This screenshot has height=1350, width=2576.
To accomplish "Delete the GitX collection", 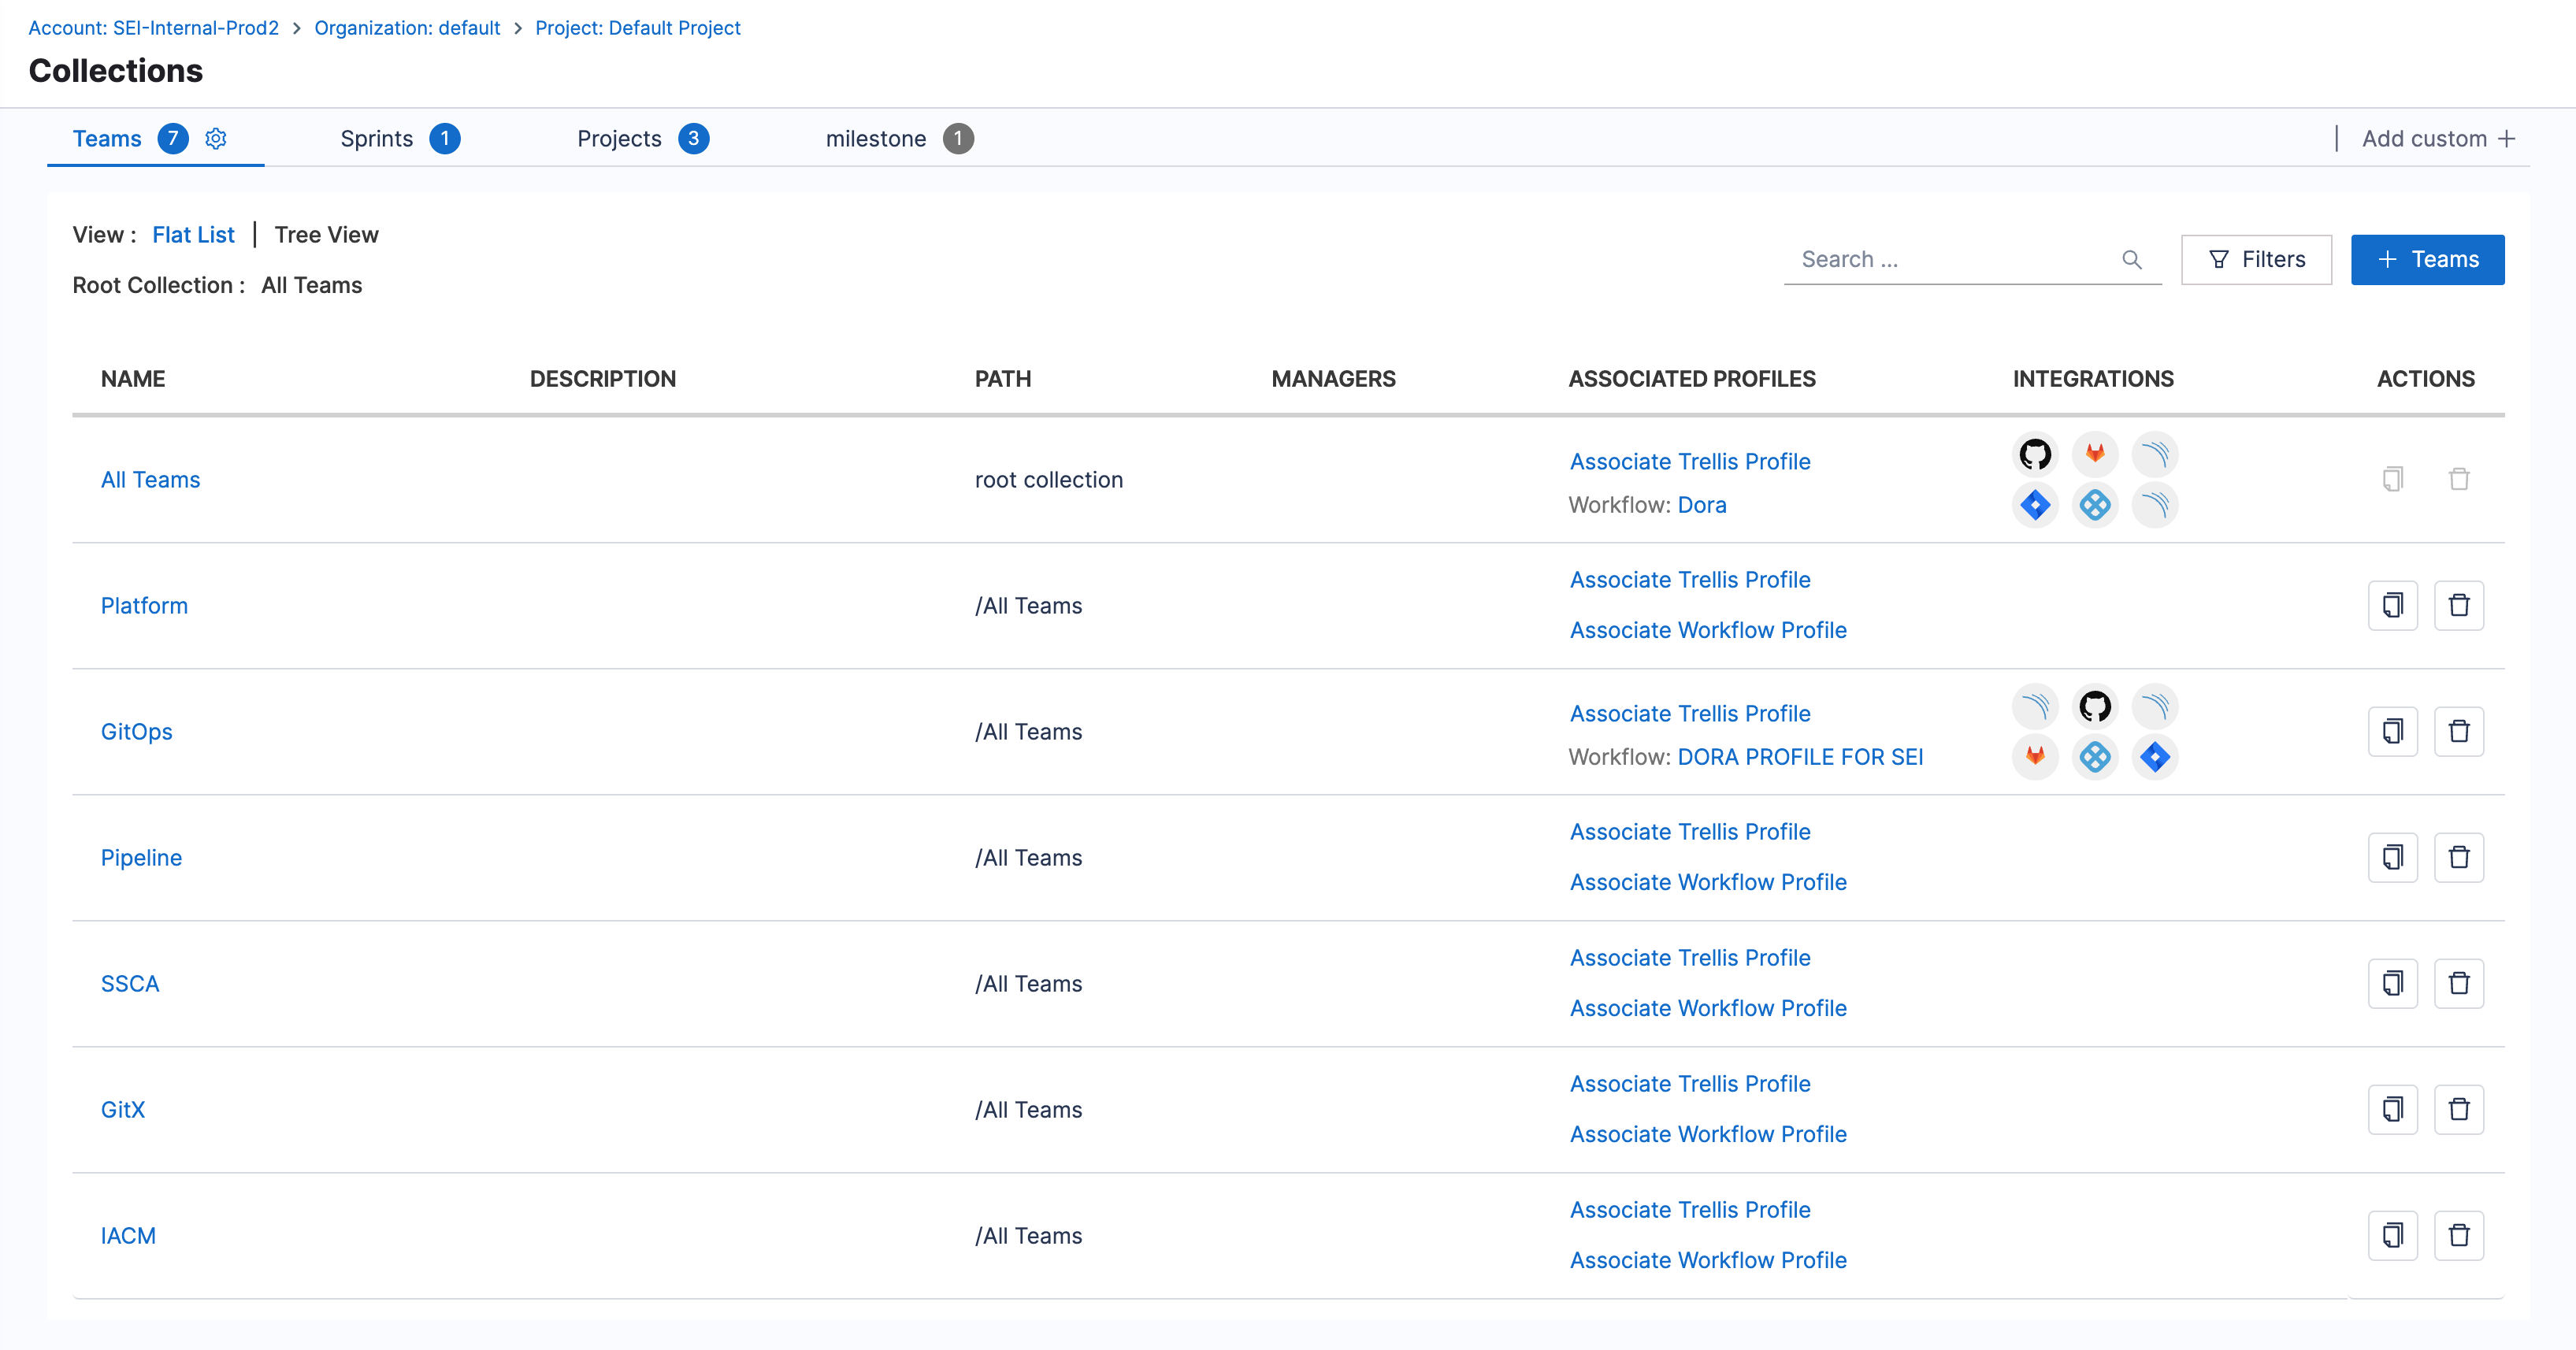I will [2458, 1109].
